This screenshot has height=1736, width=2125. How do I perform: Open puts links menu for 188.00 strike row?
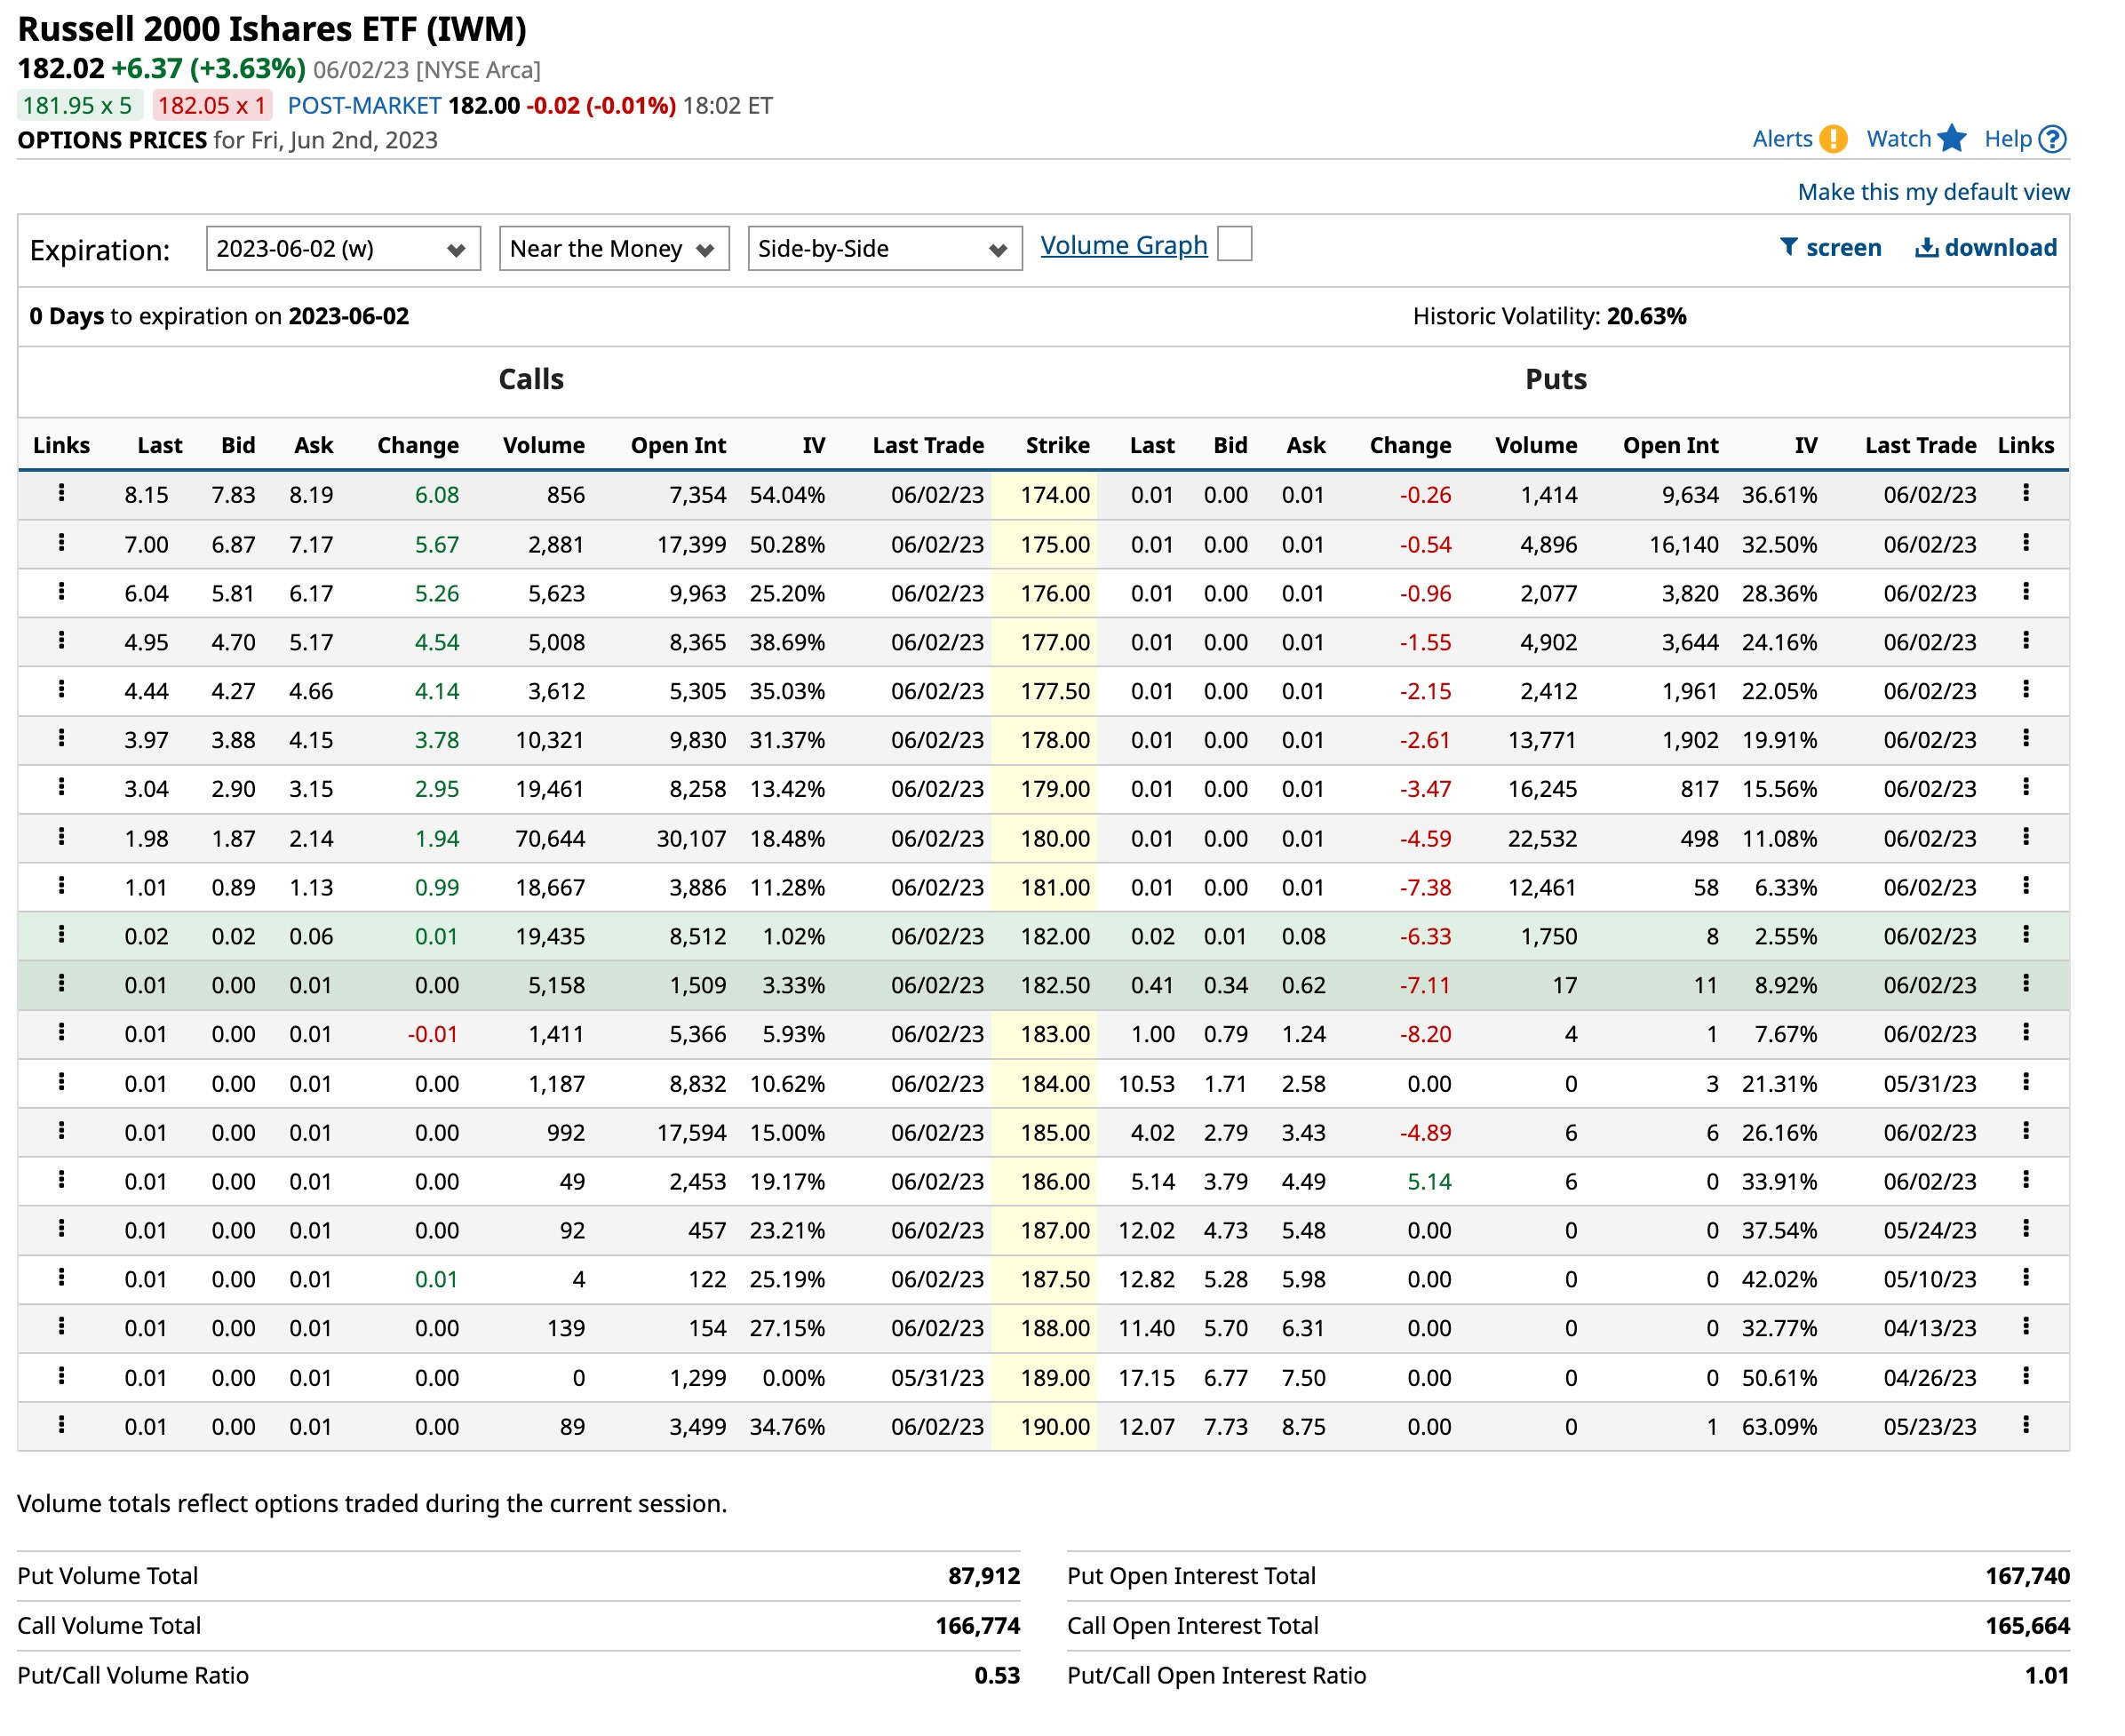pyautogui.click(x=2026, y=1327)
